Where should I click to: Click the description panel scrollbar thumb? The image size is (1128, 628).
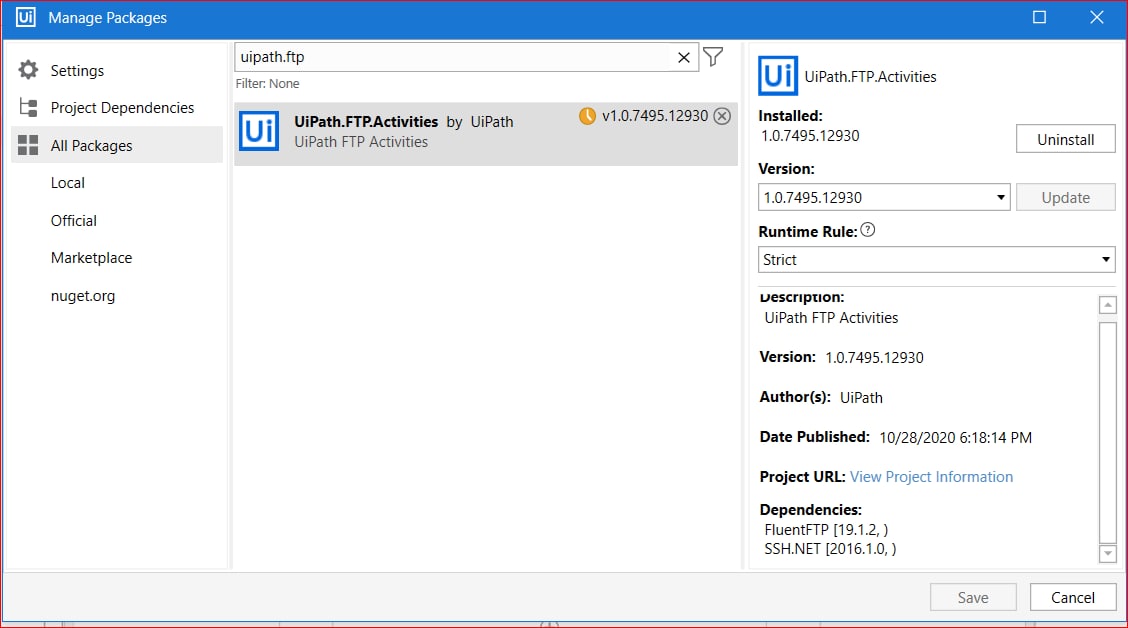1107,433
